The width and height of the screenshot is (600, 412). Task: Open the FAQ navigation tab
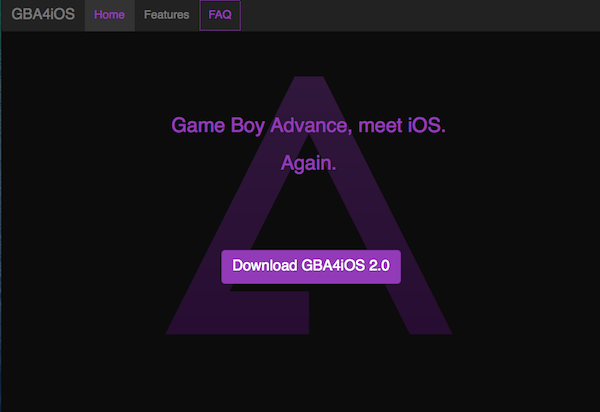220,15
